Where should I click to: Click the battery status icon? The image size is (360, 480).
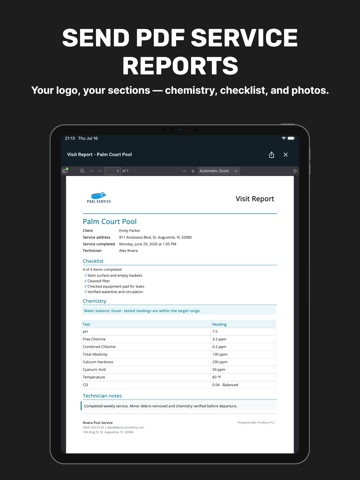coord(291,138)
